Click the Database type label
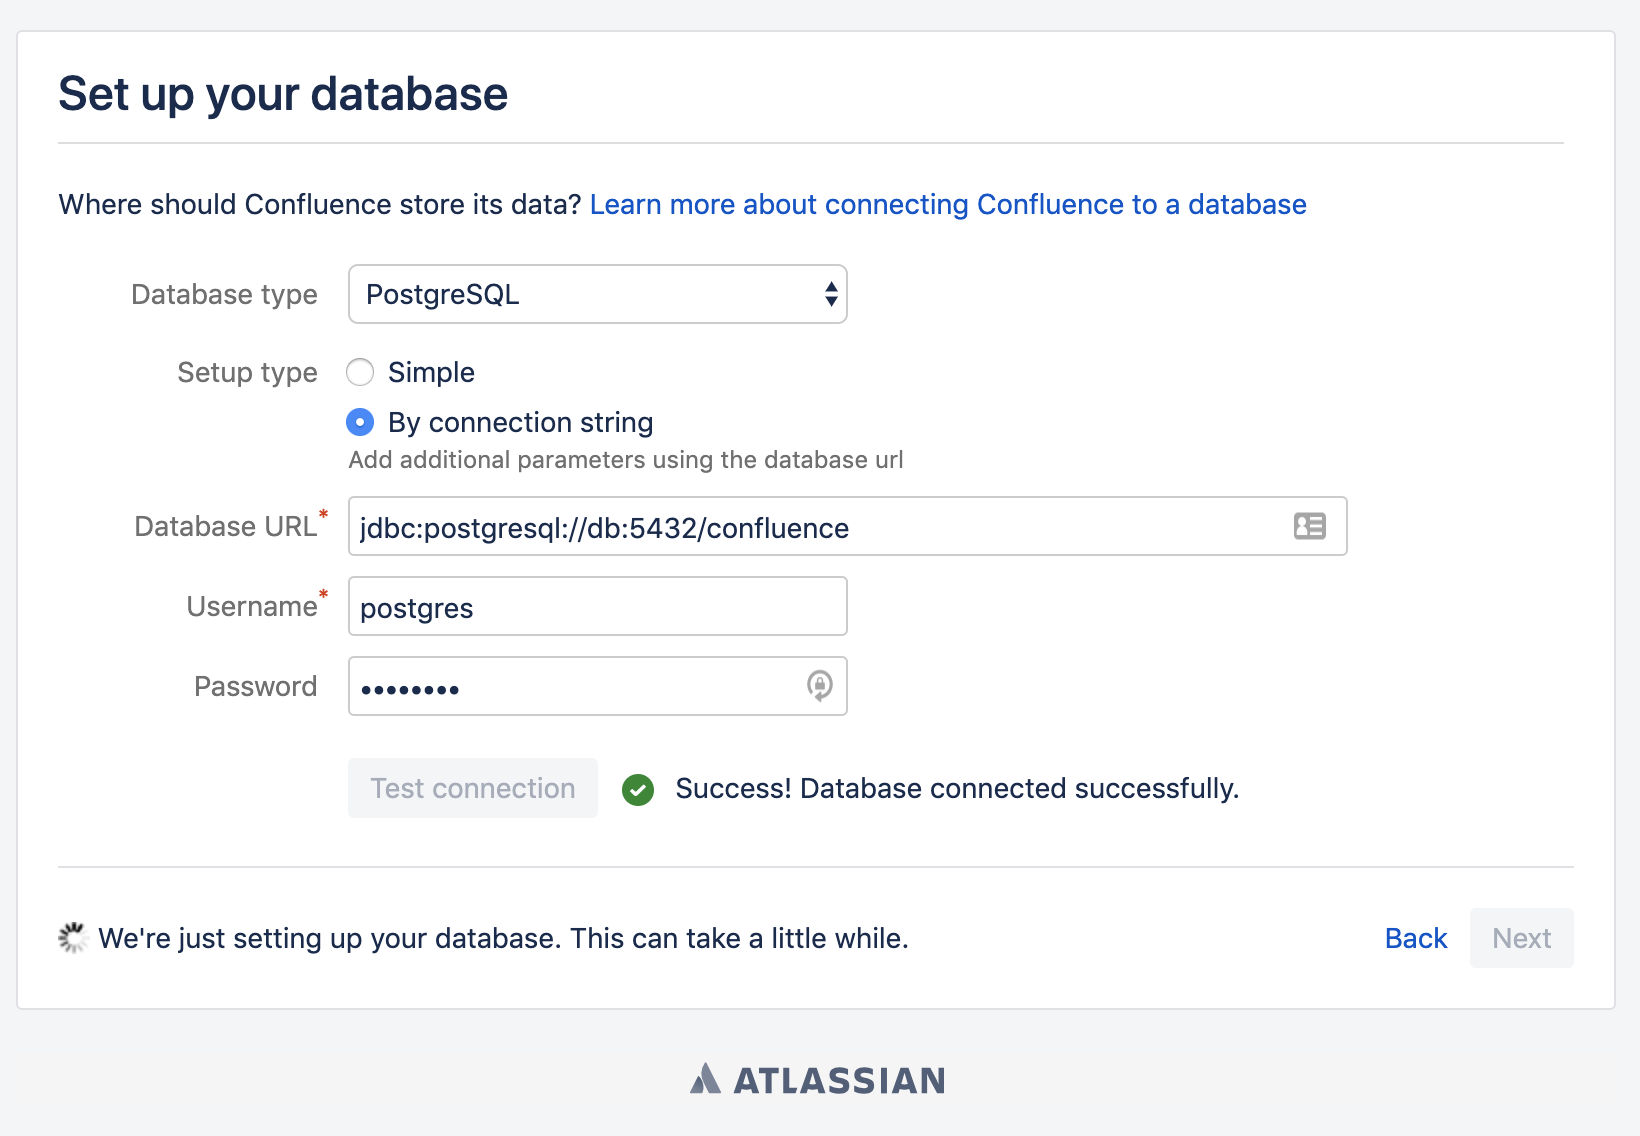1640x1136 pixels. pyautogui.click(x=224, y=294)
